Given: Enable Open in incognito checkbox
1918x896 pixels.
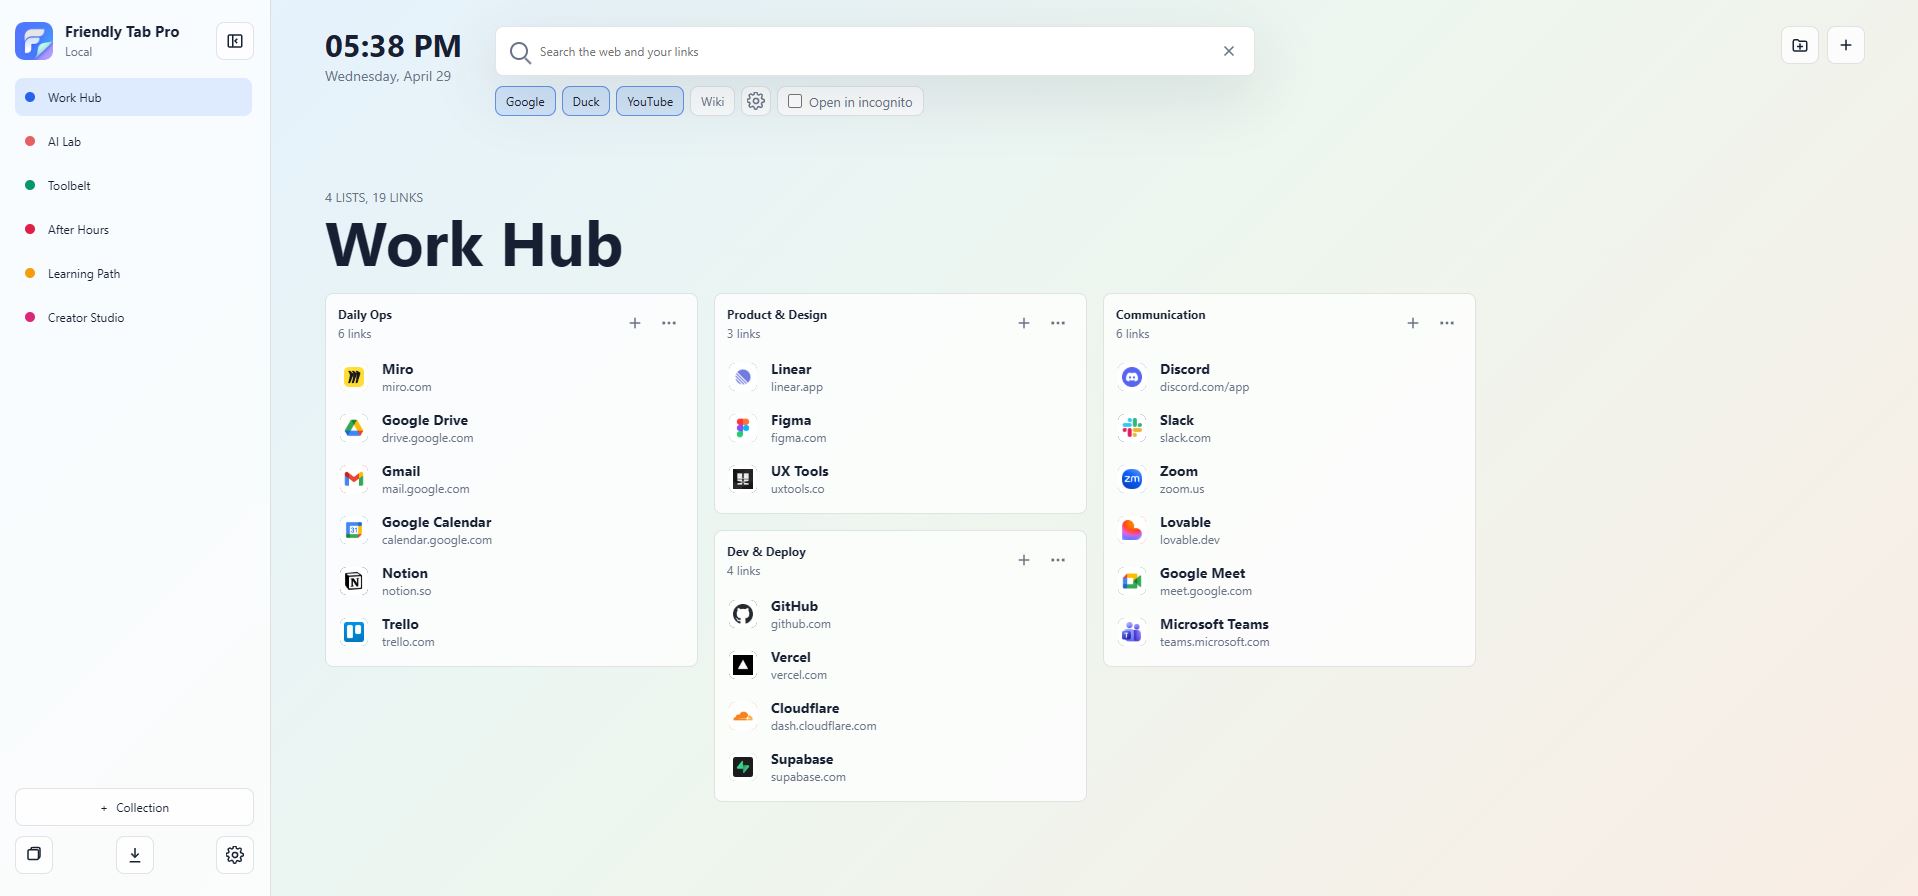Looking at the screenshot, I should [795, 101].
